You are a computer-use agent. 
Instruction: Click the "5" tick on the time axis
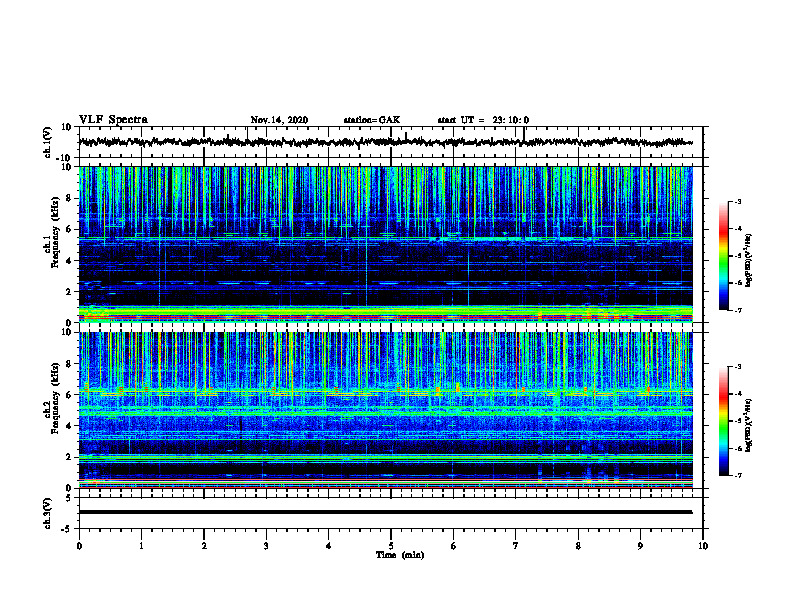pyautogui.click(x=391, y=546)
